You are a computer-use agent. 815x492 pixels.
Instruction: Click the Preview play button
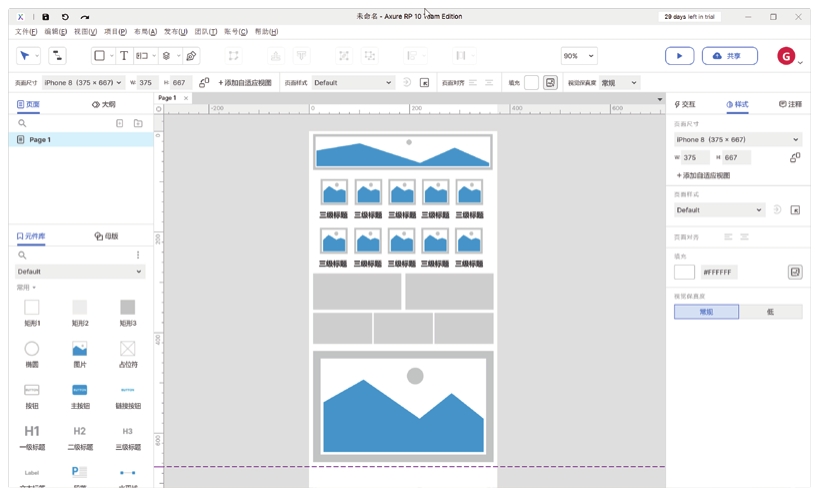click(679, 56)
